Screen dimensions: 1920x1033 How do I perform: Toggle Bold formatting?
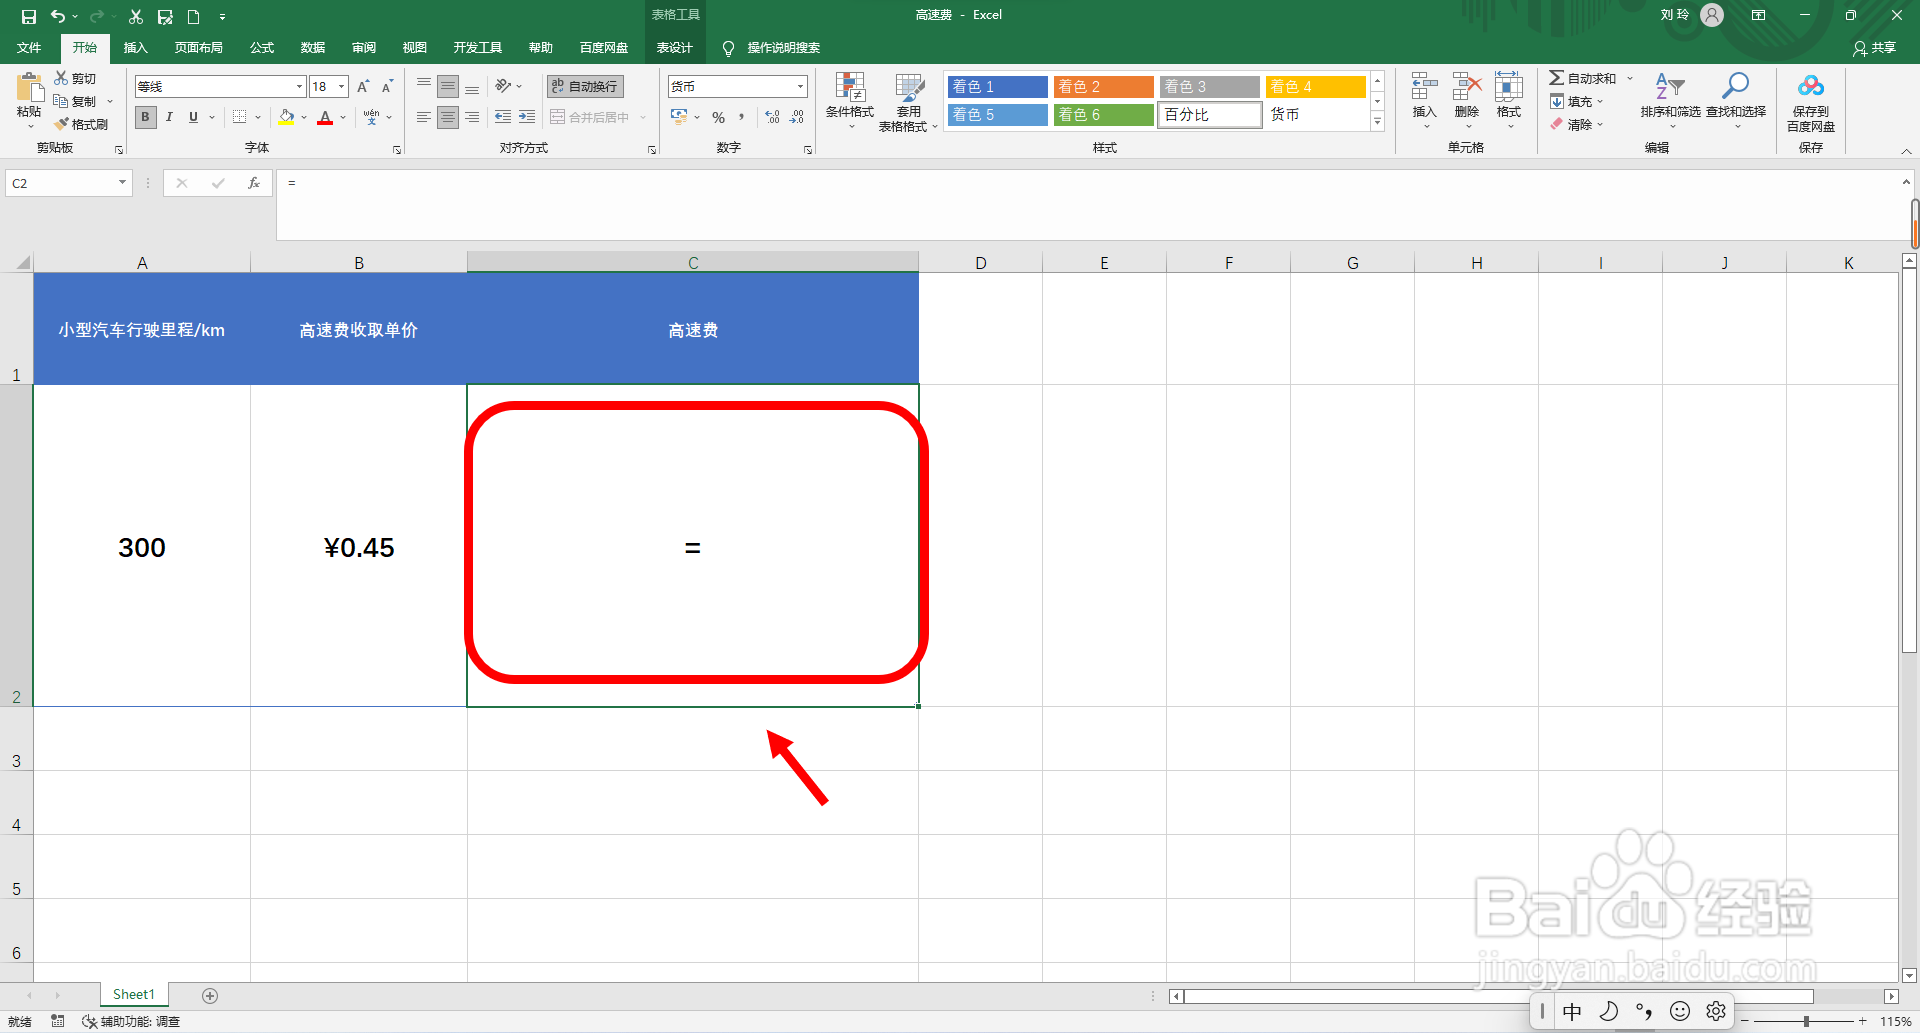coord(146,117)
